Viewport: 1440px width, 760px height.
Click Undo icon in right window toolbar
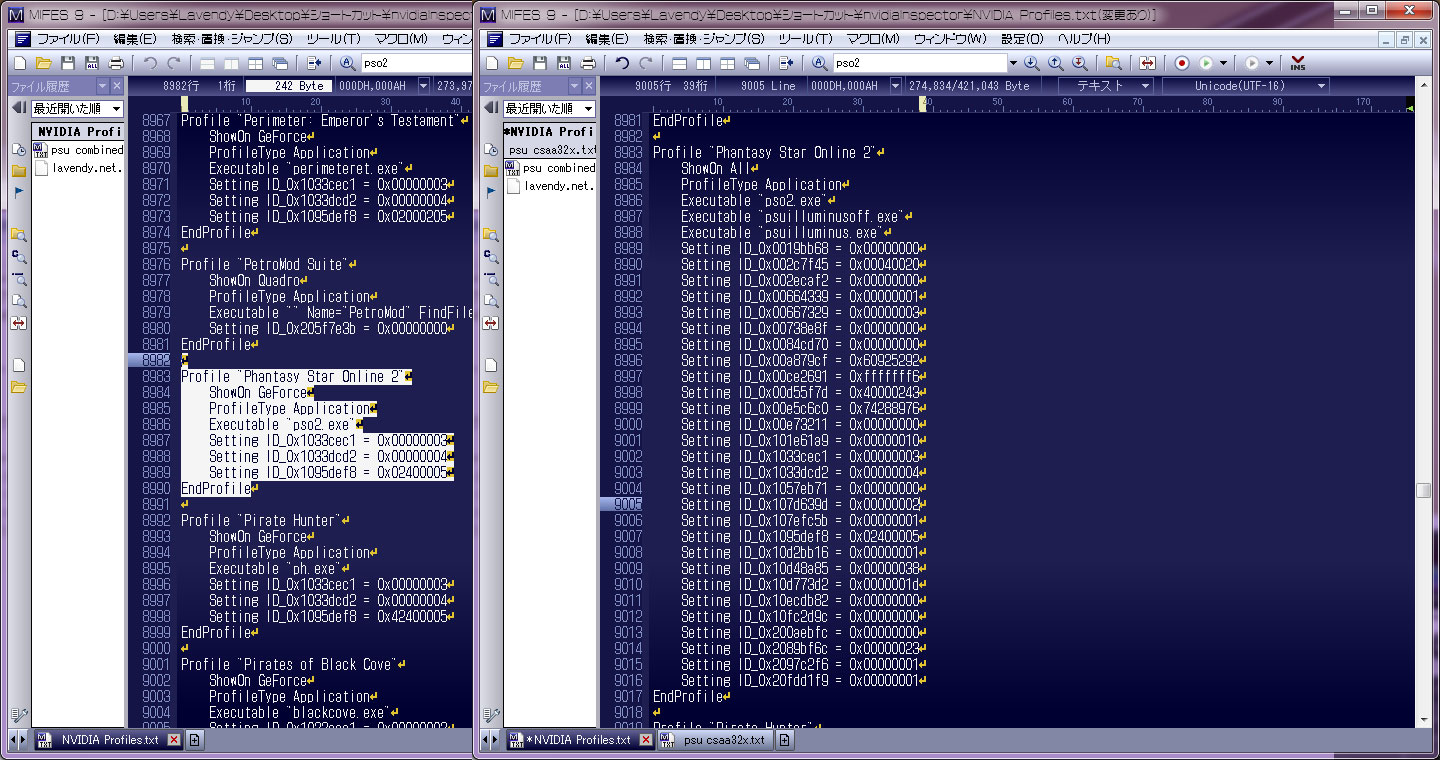(x=622, y=63)
